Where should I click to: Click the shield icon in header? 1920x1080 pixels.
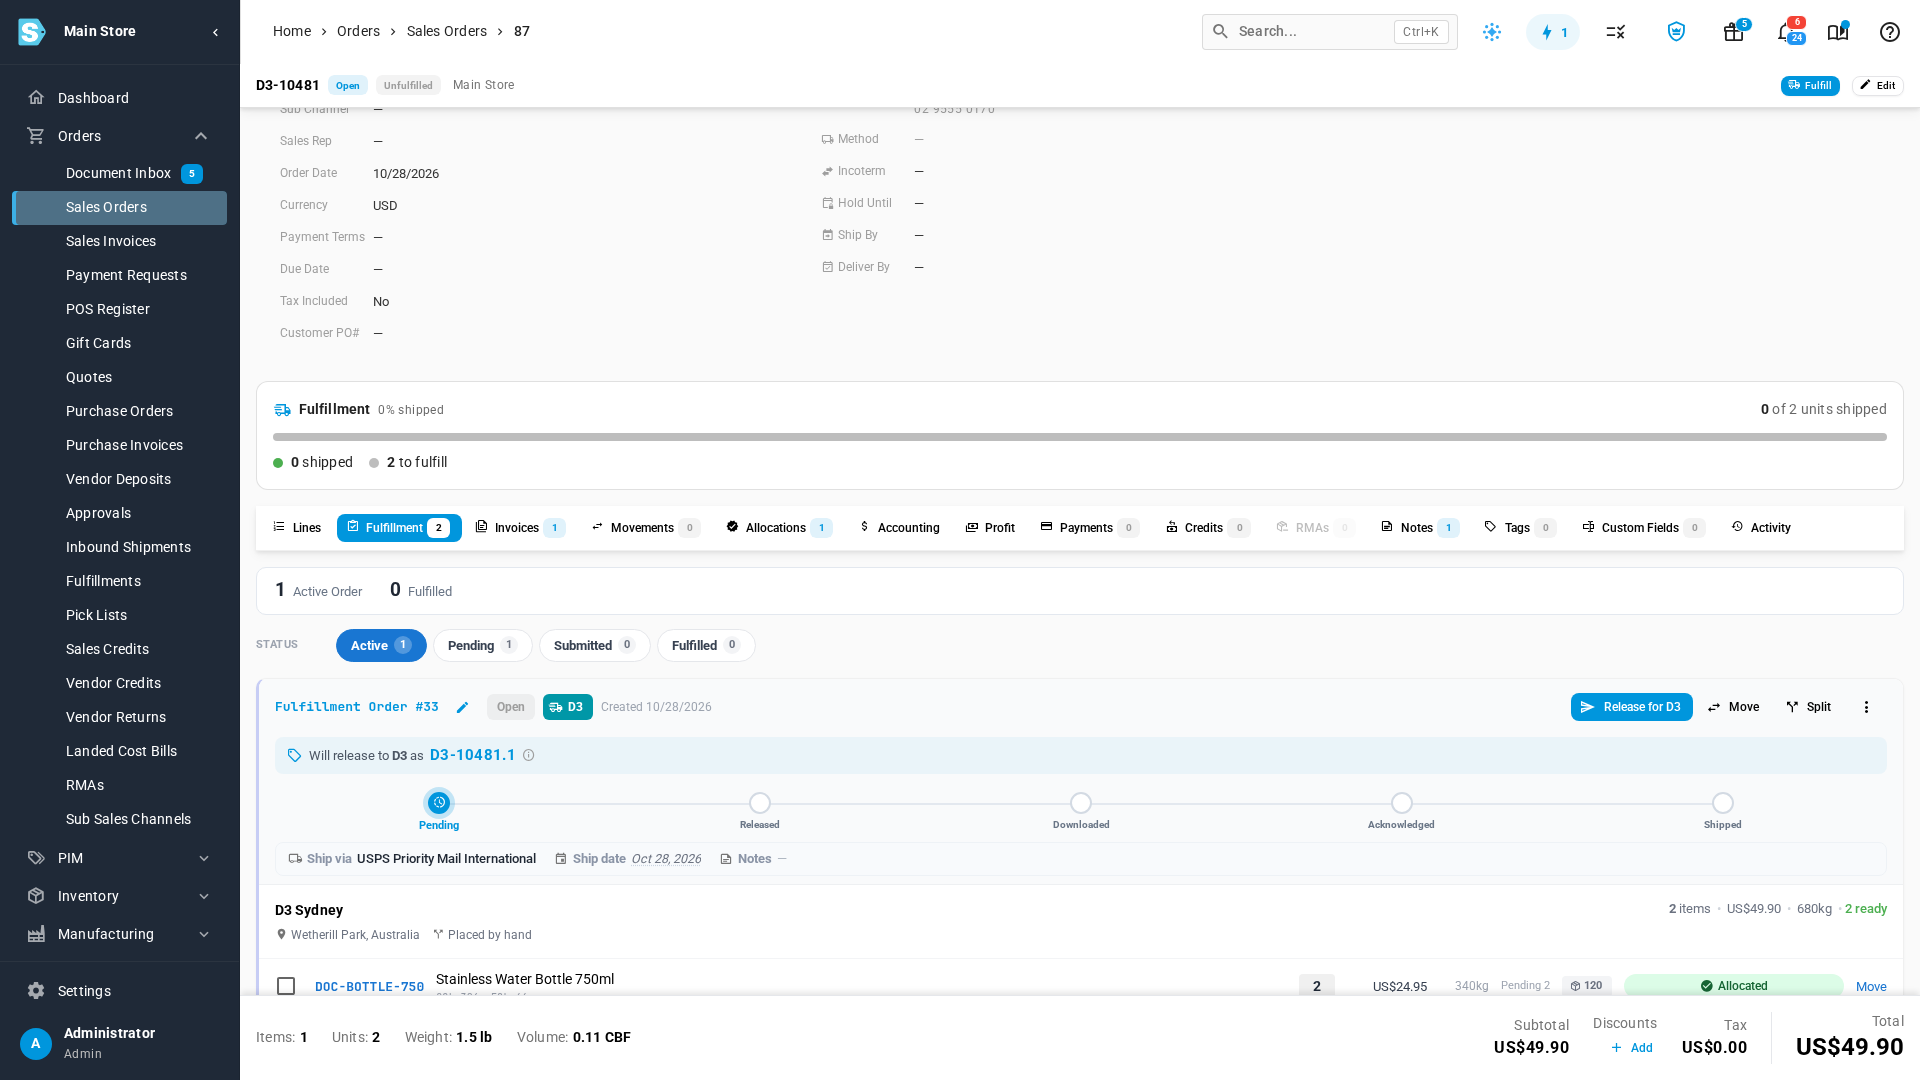(x=1676, y=32)
